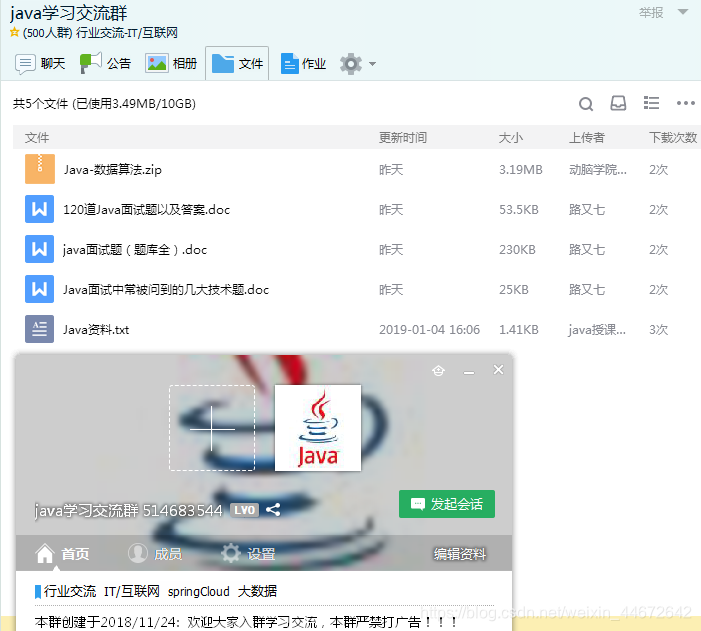Click text file icon of Java资料.txt
Screen dimensions: 701x631
[39, 329]
